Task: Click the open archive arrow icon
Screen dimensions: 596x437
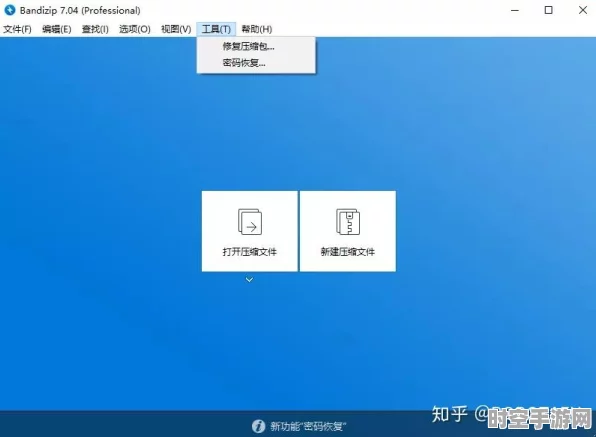Action: [x=250, y=222]
